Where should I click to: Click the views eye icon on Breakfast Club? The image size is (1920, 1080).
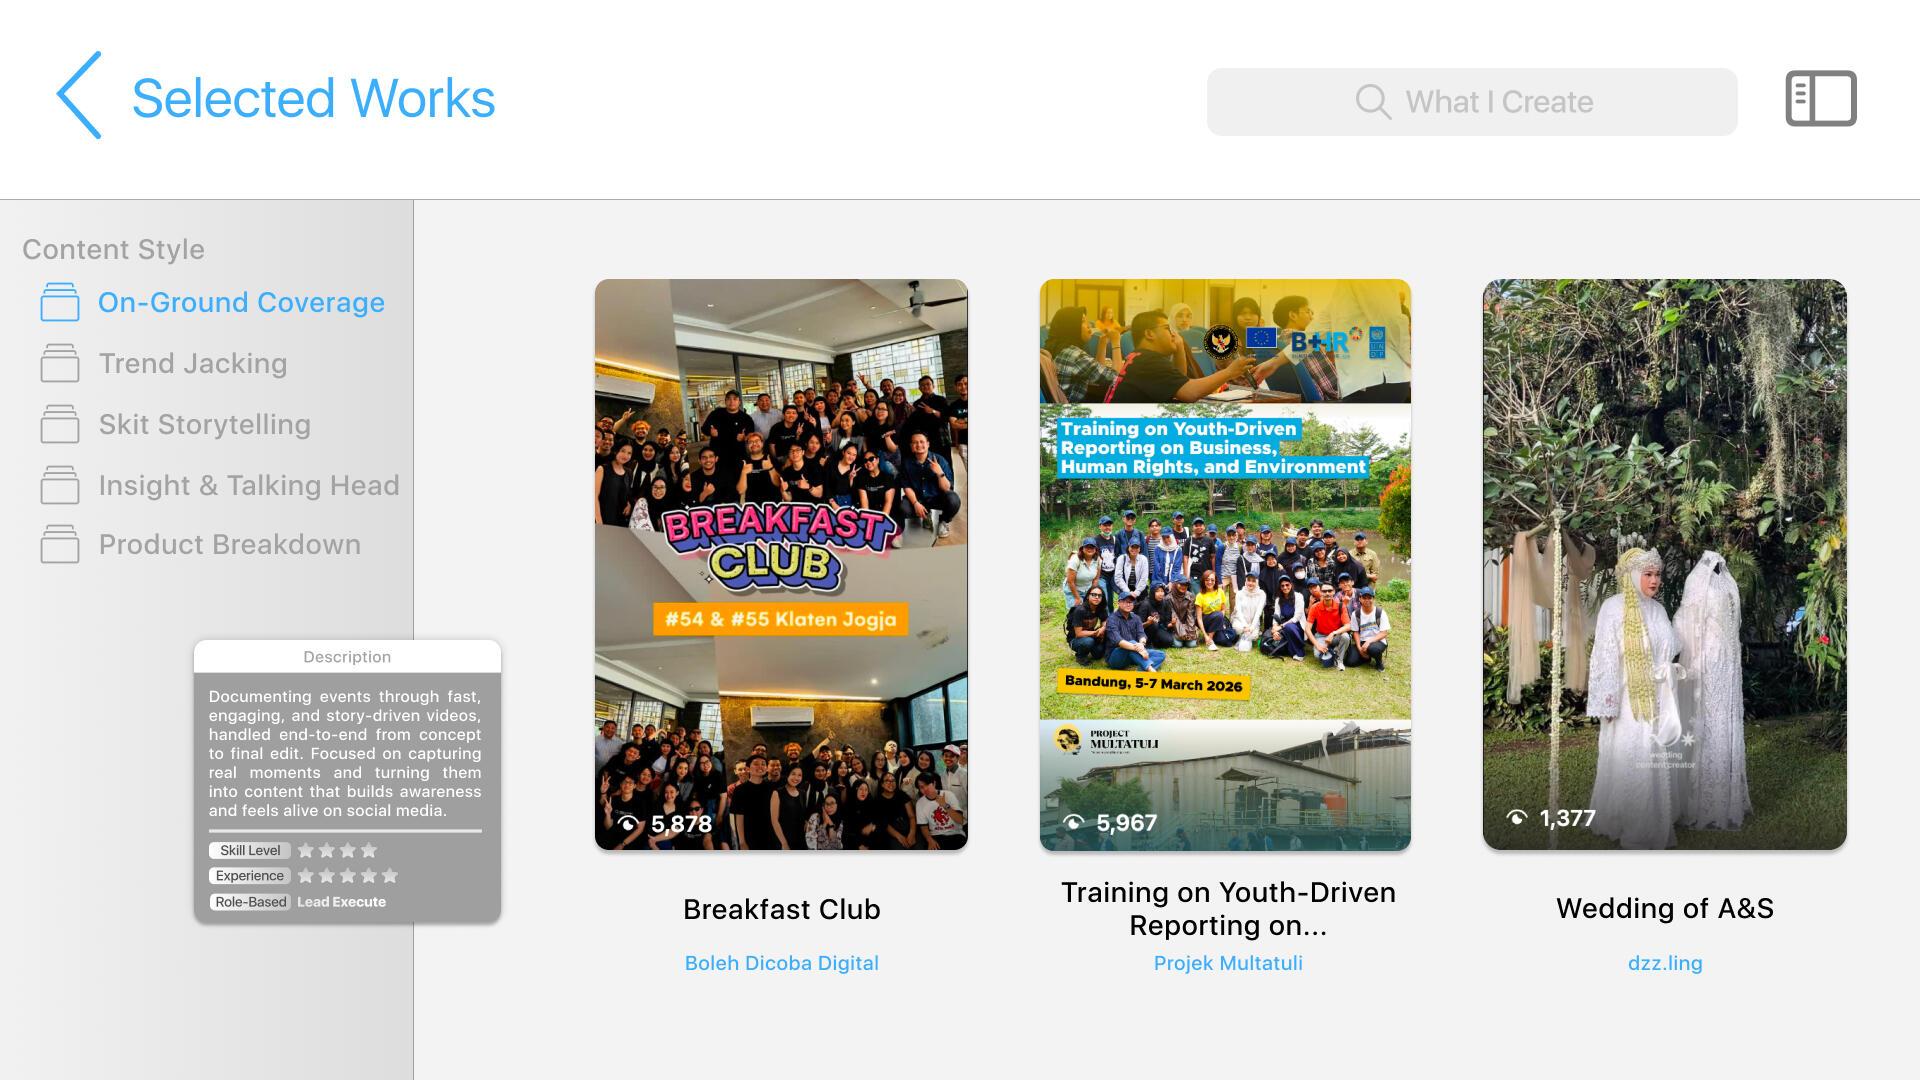(x=628, y=824)
